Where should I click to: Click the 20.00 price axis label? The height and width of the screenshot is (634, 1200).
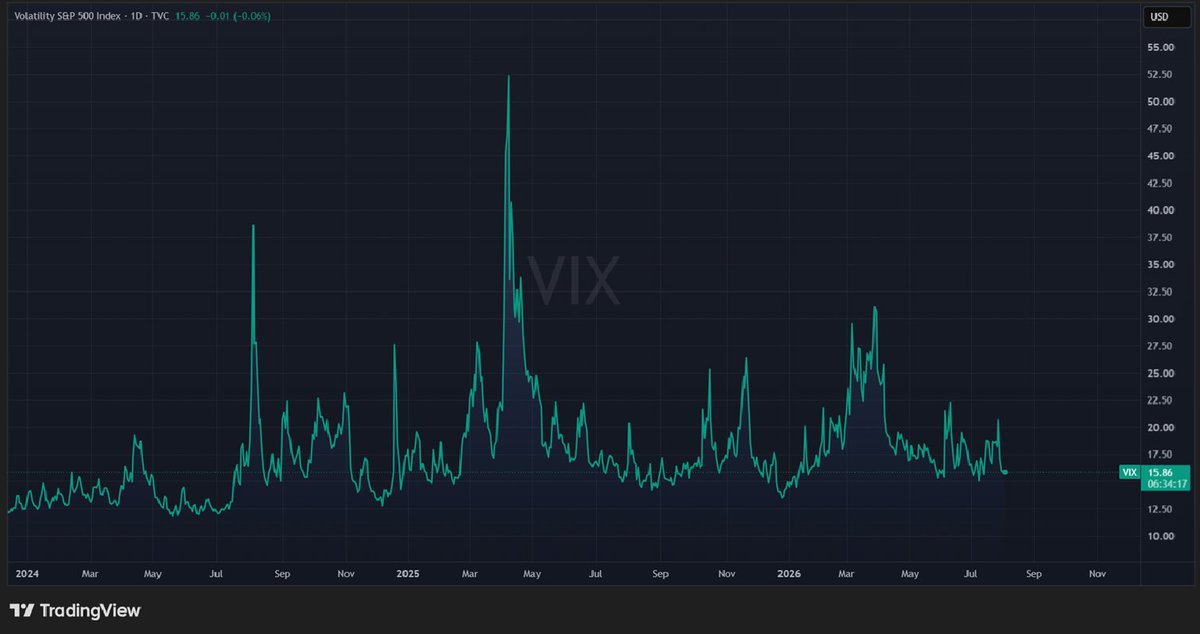click(x=1160, y=427)
